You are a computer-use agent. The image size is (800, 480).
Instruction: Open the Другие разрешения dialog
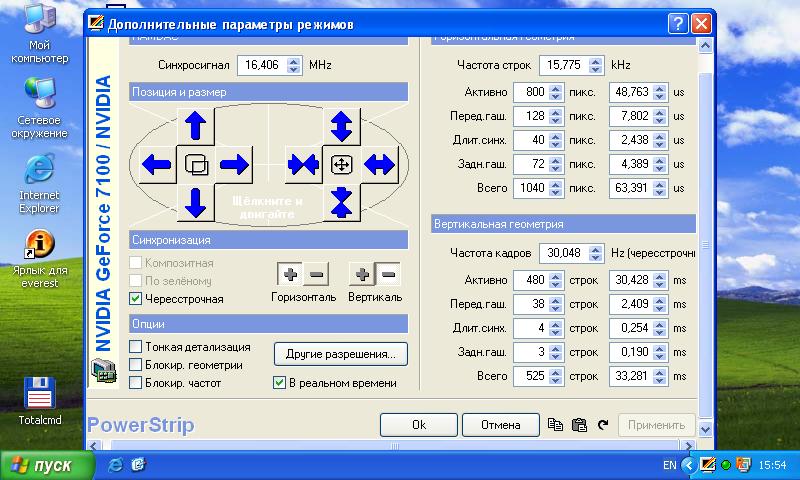coord(339,353)
